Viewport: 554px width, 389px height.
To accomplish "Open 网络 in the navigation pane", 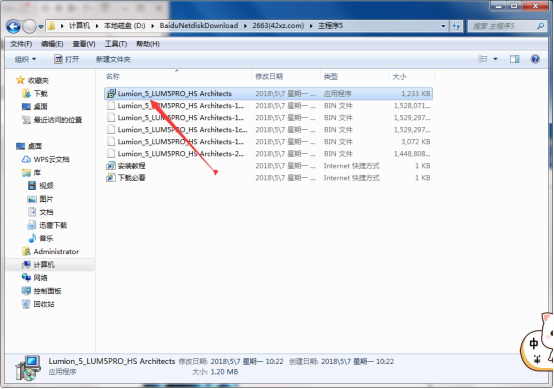I will [x=35, y=278].
